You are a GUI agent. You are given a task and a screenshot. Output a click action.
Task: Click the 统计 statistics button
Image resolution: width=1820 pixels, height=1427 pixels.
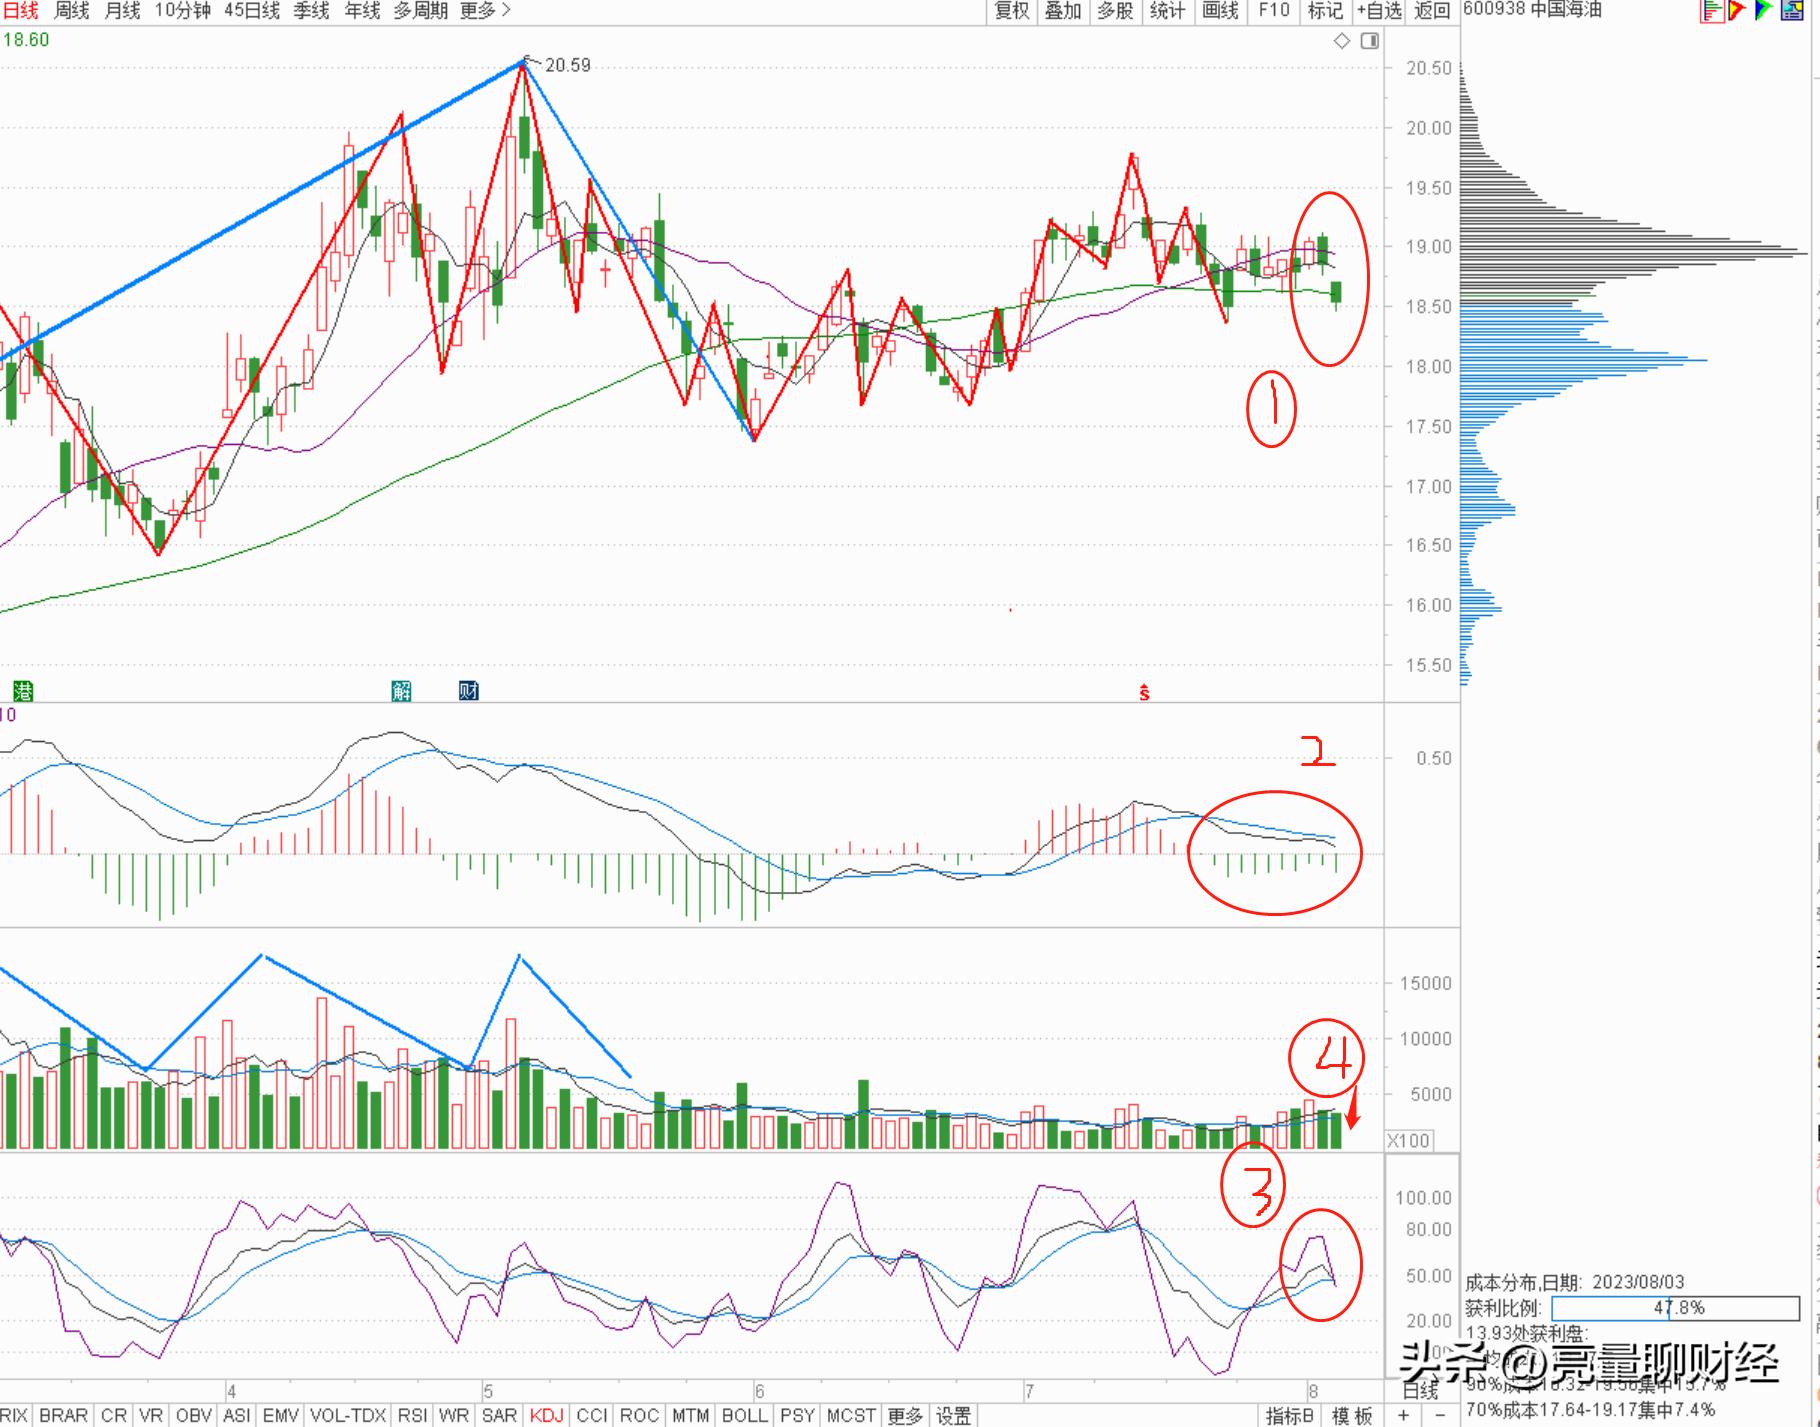pos(1167,11)
